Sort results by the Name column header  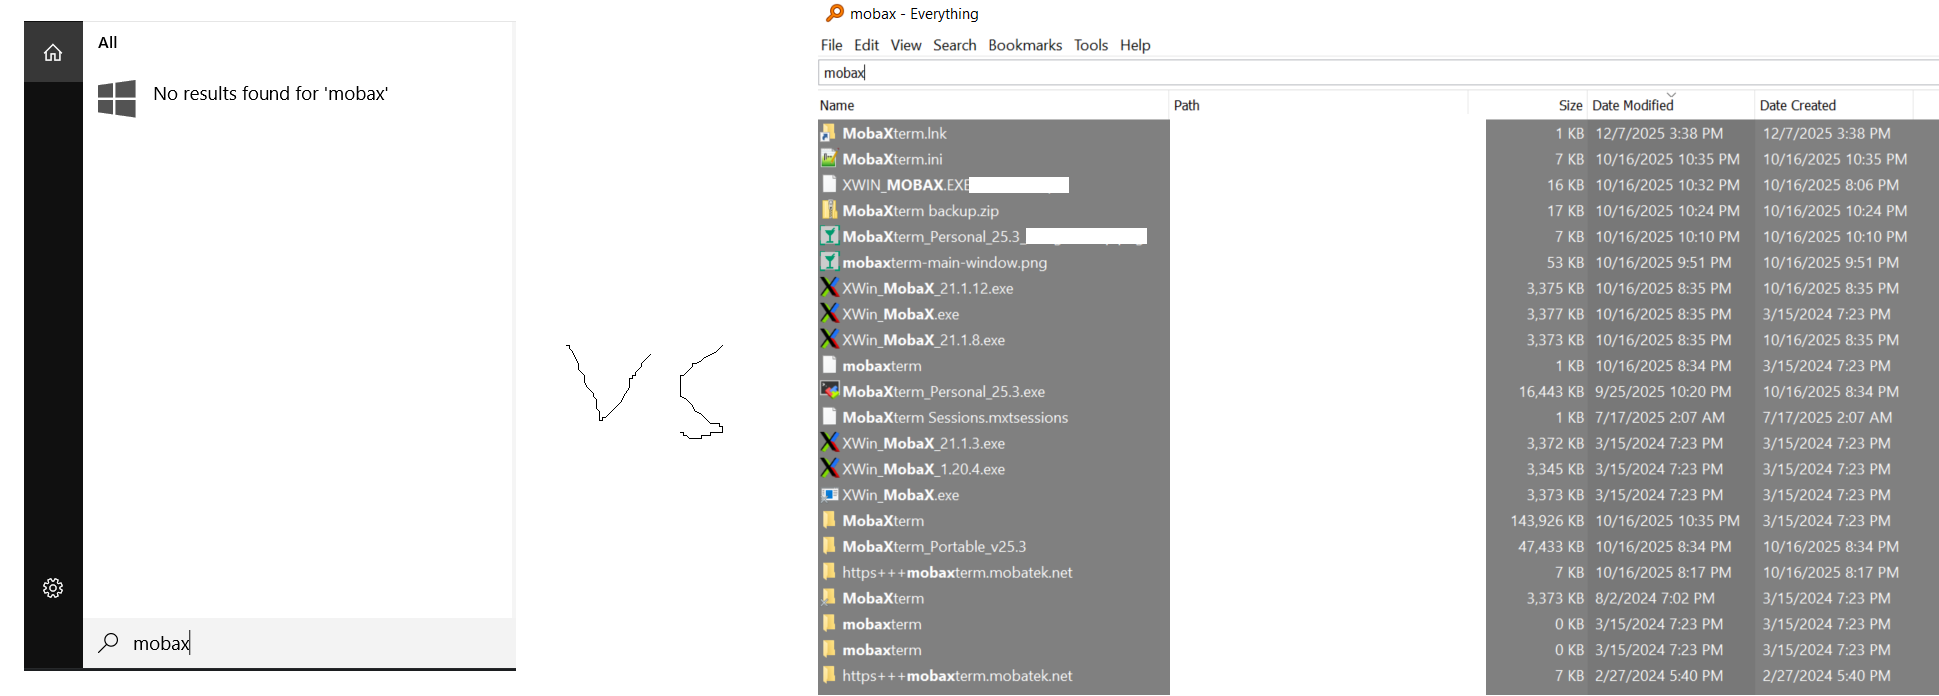[993, 105]
